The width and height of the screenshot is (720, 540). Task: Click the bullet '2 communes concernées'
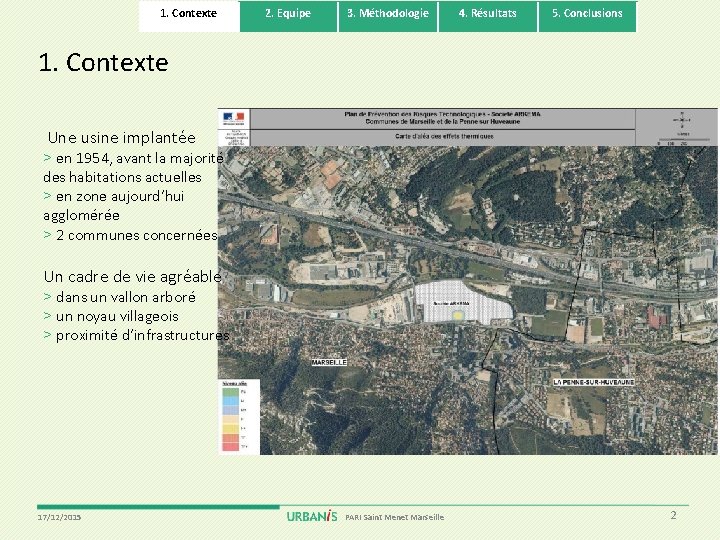coord(130,235)
